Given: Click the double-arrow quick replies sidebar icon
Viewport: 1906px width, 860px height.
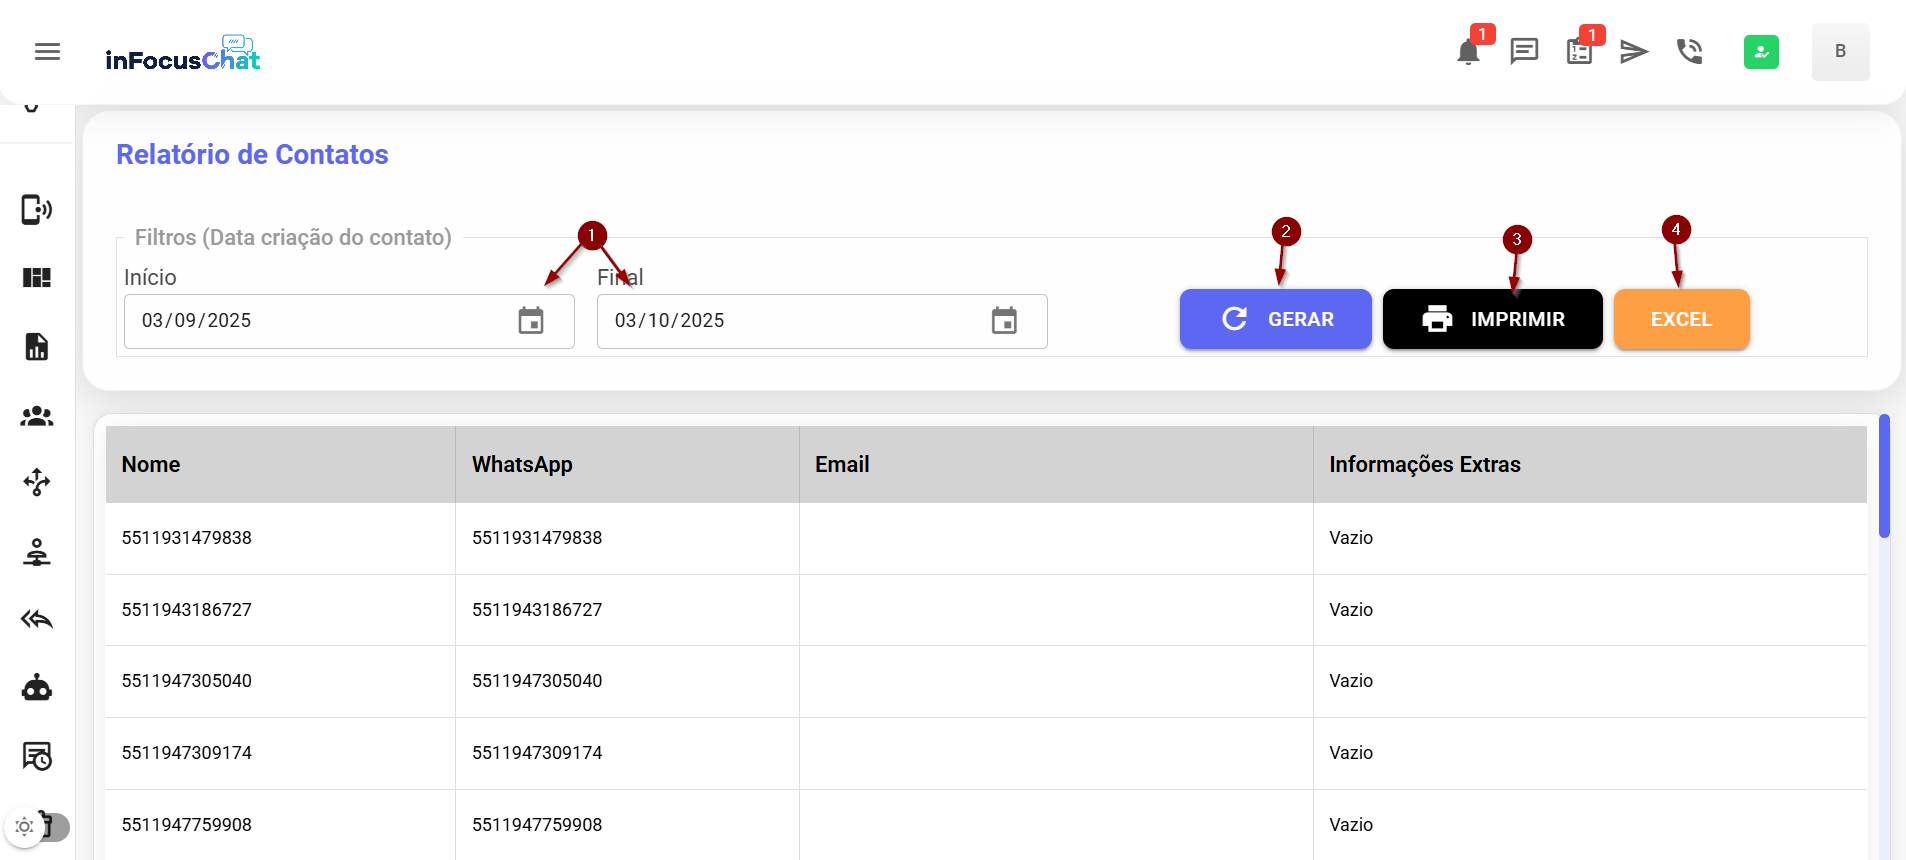Looking at the screenshot, I should pyautogui.click(x=37, y=620).
